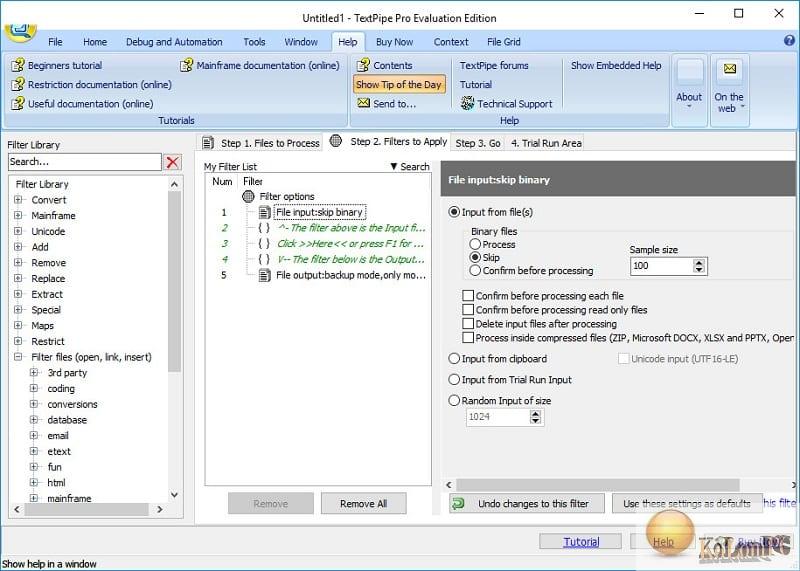Viewport: 800px width, 571px height.
Task: Click the TextPipe application logo button
Action: pyautogui.click(x=20, y=32)
